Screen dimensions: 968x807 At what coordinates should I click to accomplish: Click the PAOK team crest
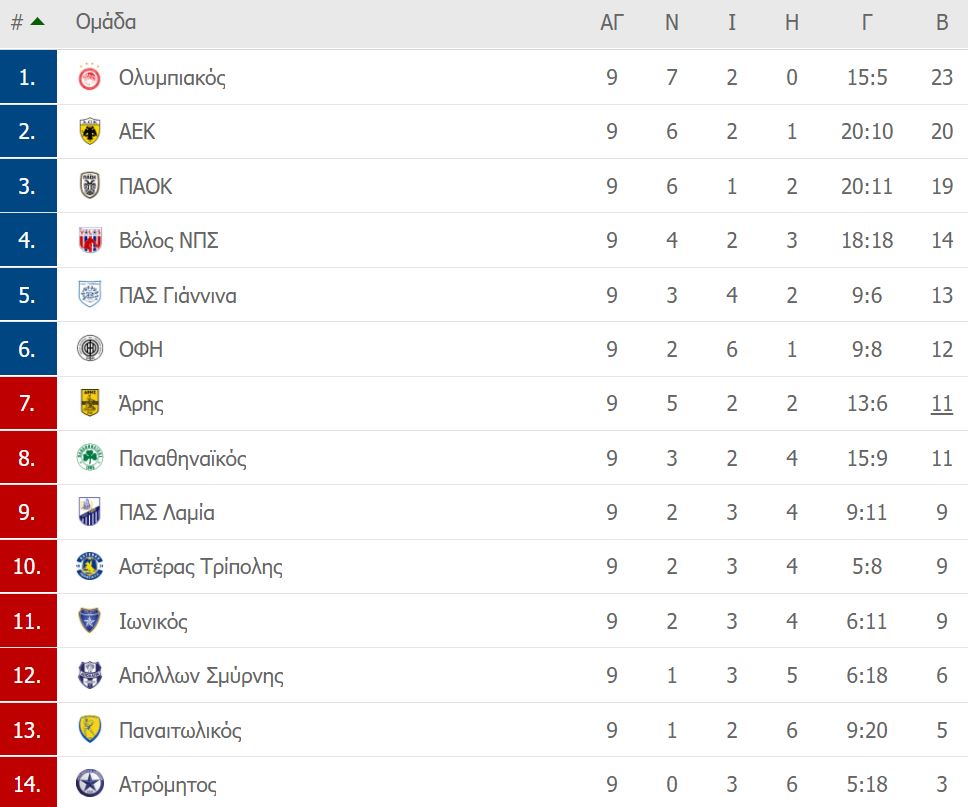point(90,186)
